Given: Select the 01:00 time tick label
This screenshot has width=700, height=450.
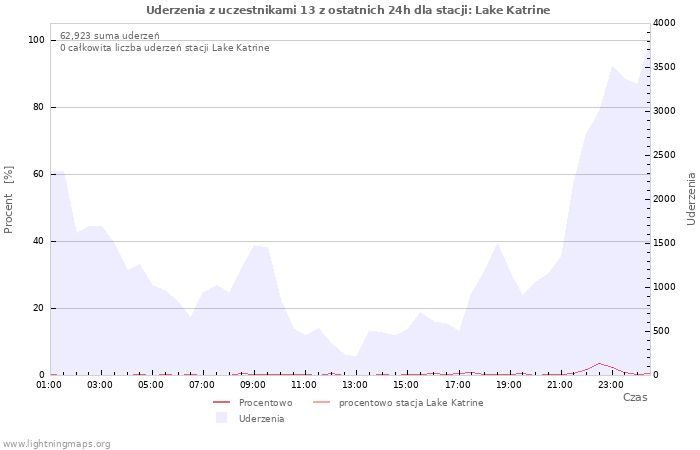Looking at the screenshot, I should (x=50, y=384).
